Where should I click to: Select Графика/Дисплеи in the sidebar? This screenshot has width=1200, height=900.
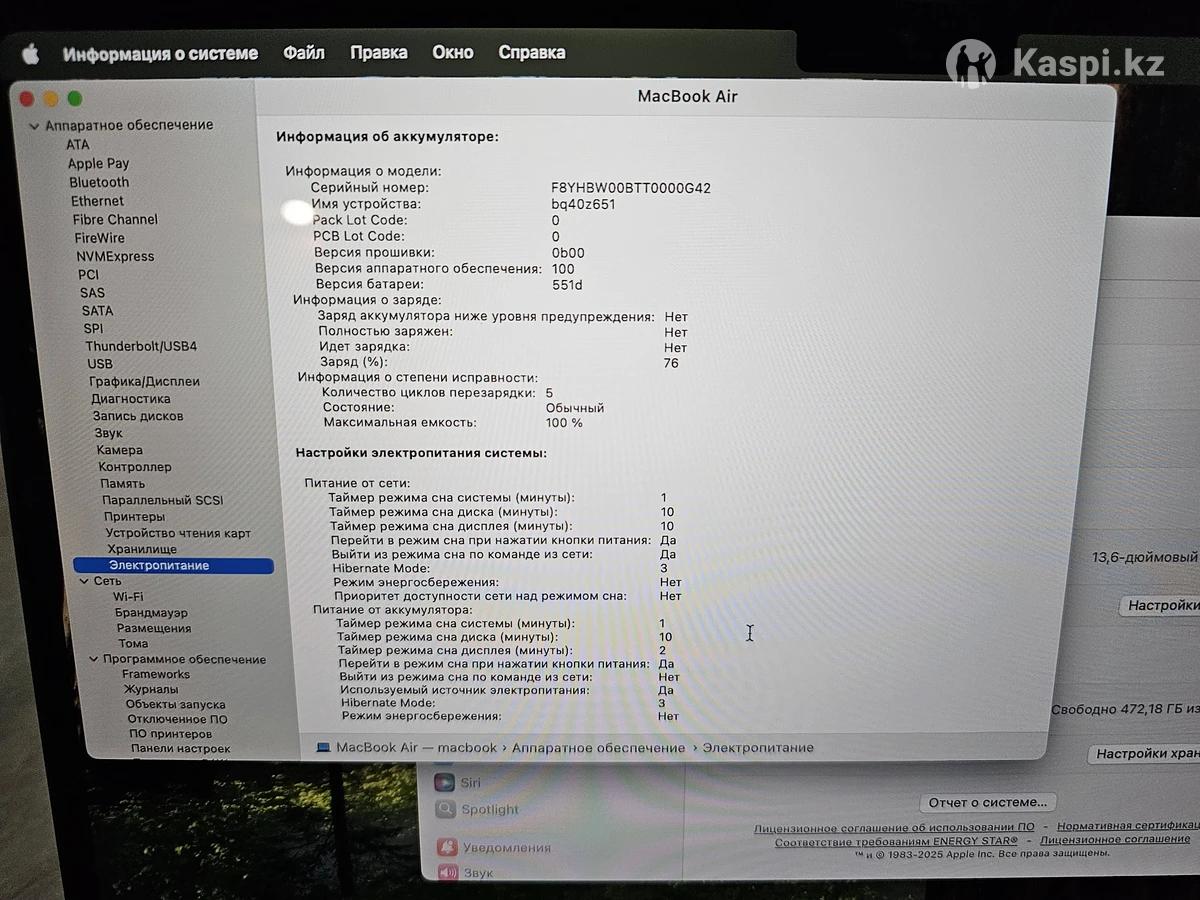tap(144, 381)
